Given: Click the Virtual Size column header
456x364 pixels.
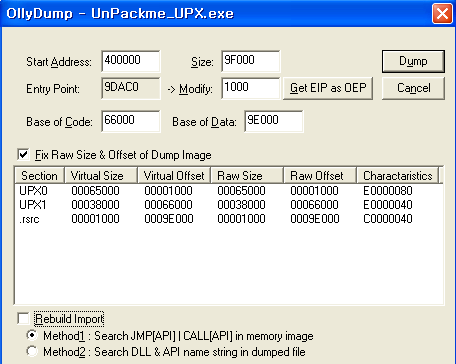Looking at the screenshot, I should pos(101,176).
